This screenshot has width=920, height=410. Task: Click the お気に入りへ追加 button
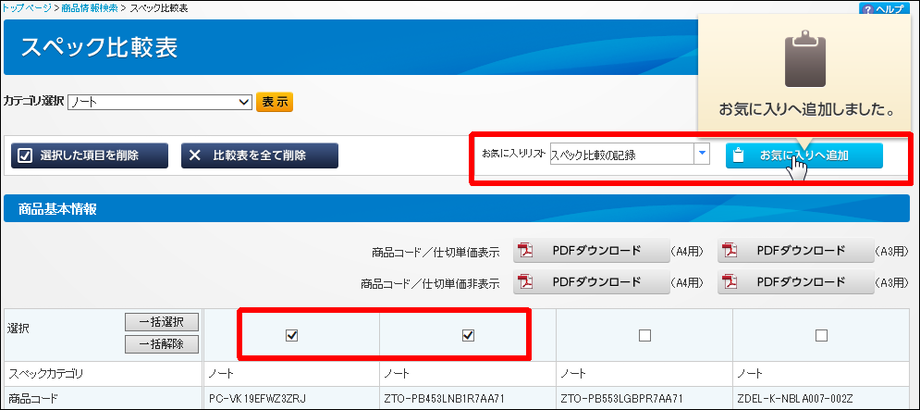point(804,155)
